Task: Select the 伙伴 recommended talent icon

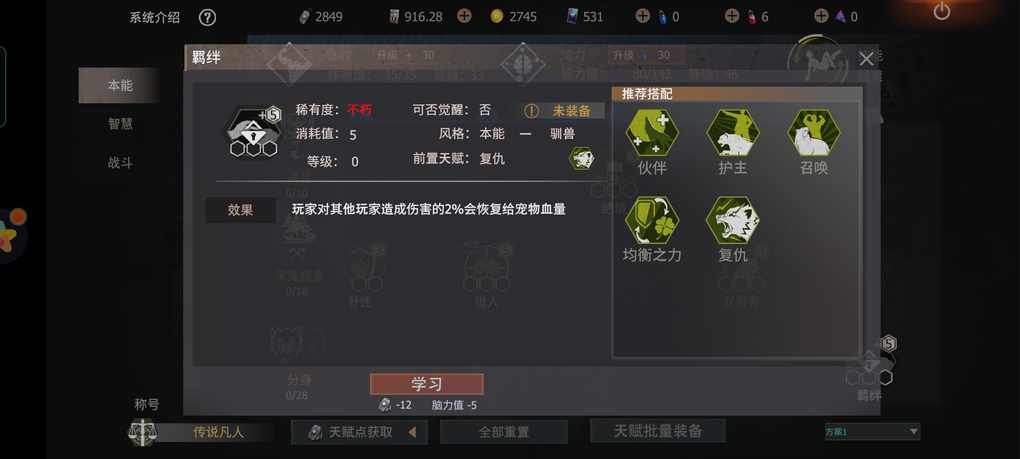Action: tap(652, 133)
